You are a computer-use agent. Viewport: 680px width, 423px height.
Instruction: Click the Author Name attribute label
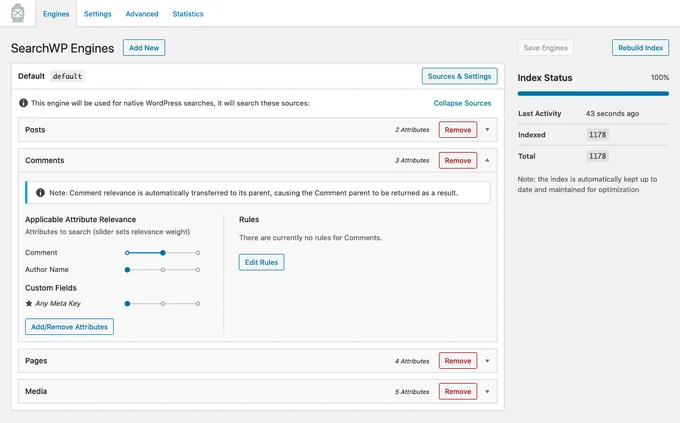point(47,270)
